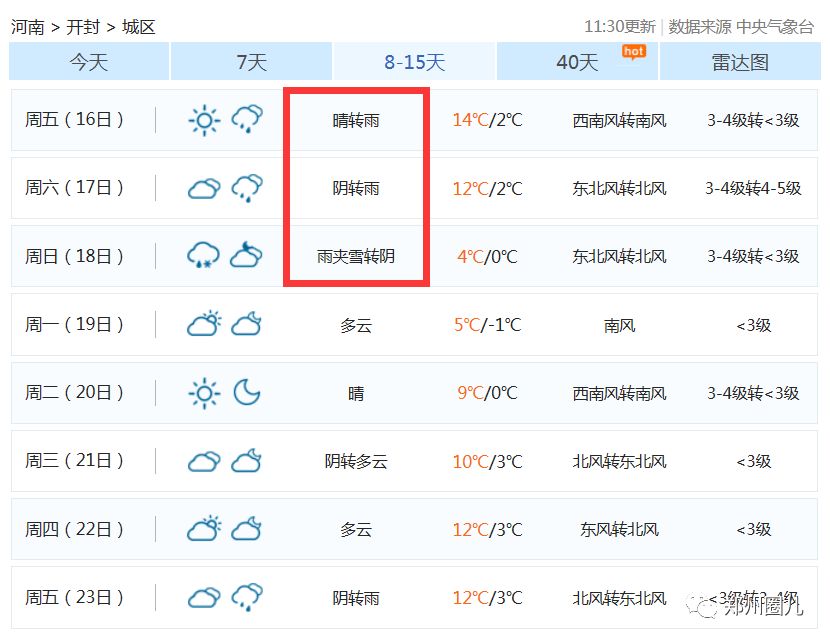Click the partly cloudy sun icon for Monday 19日

pyautogui.click(x=204, y=324)
